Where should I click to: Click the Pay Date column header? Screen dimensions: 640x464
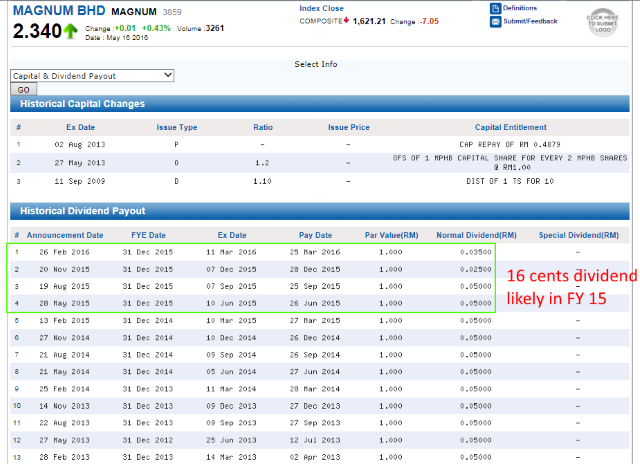coord(316,235)
